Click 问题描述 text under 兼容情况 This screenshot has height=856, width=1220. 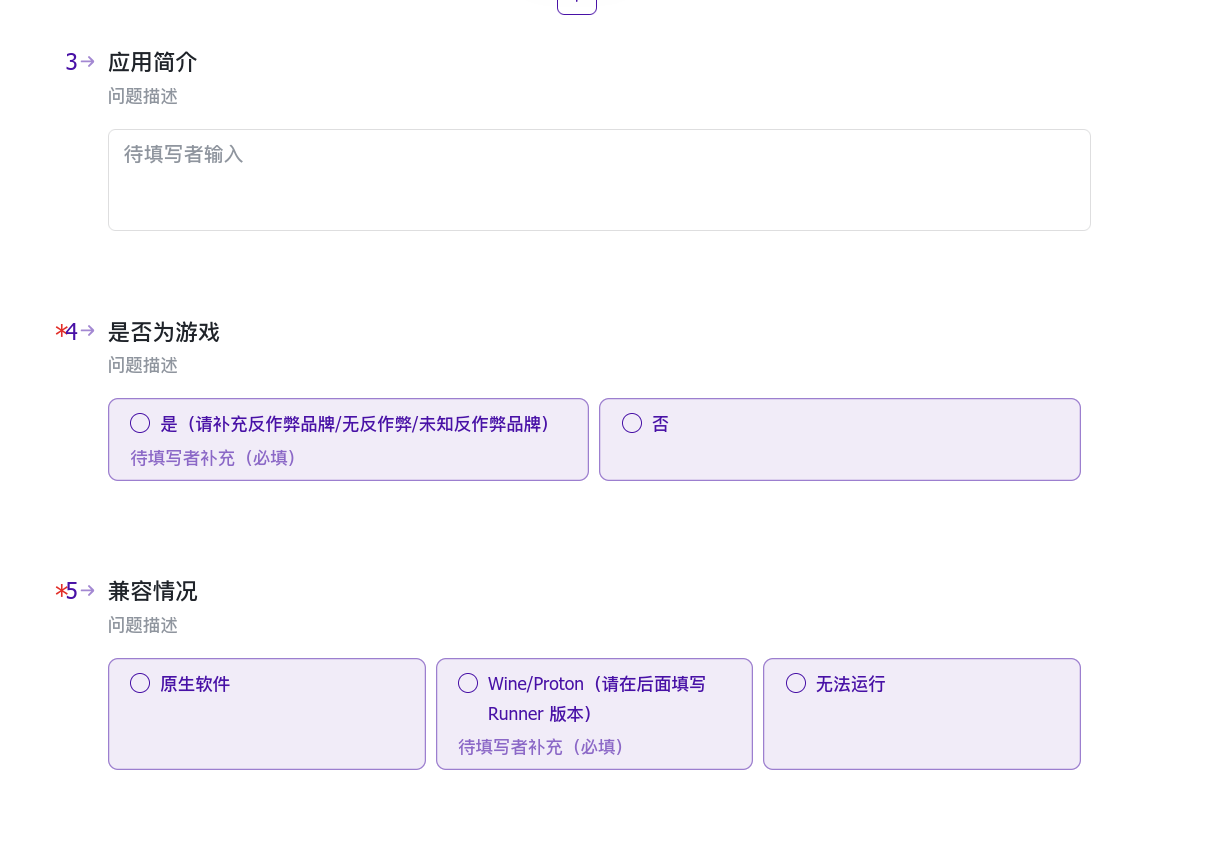pos(143,626)
